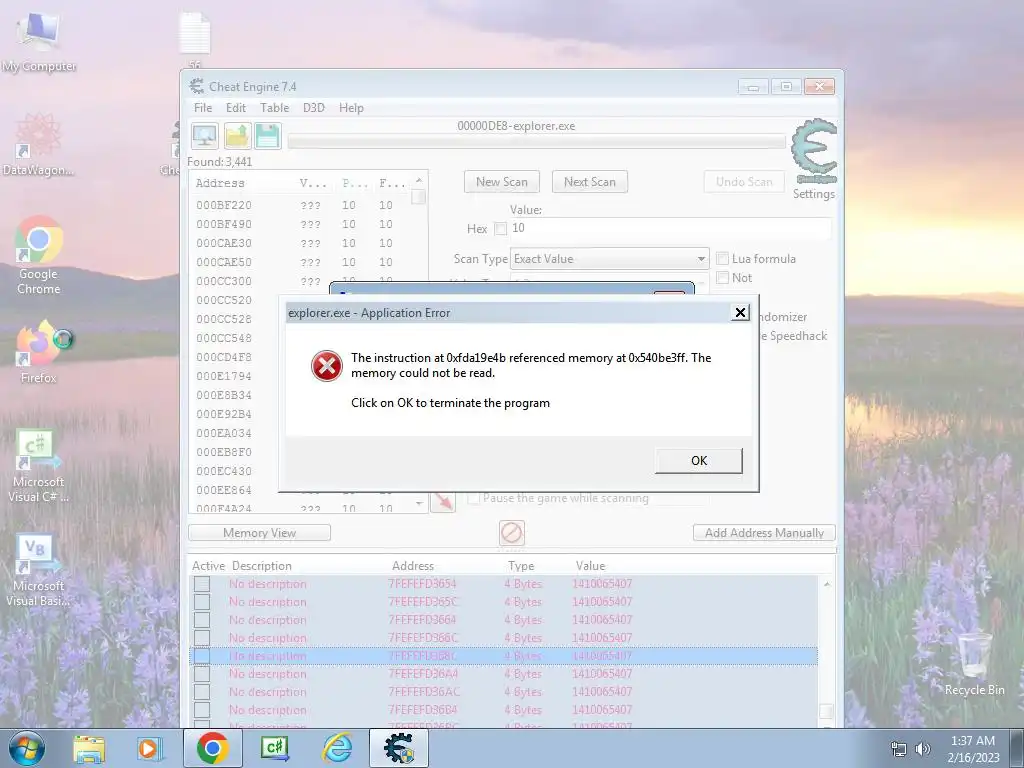The width and height of the screenshot is (1024, 768).
Task: Close the explorer.exe Application Error dialog
Action: coord(740,313)
